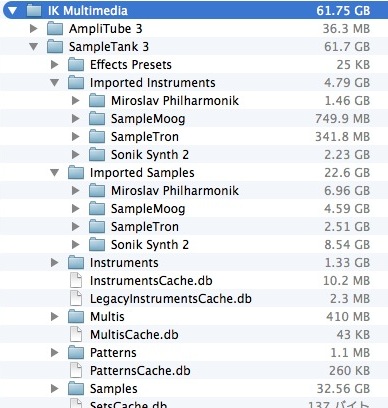Expand the 749.9 MB SampleMoog folder

pos(76,119)
